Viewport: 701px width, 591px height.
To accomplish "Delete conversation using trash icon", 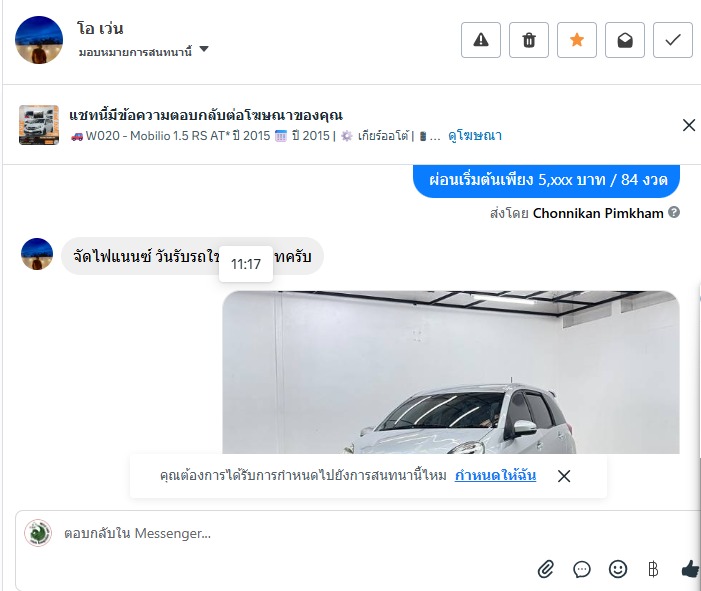I will tap(529, 40).
